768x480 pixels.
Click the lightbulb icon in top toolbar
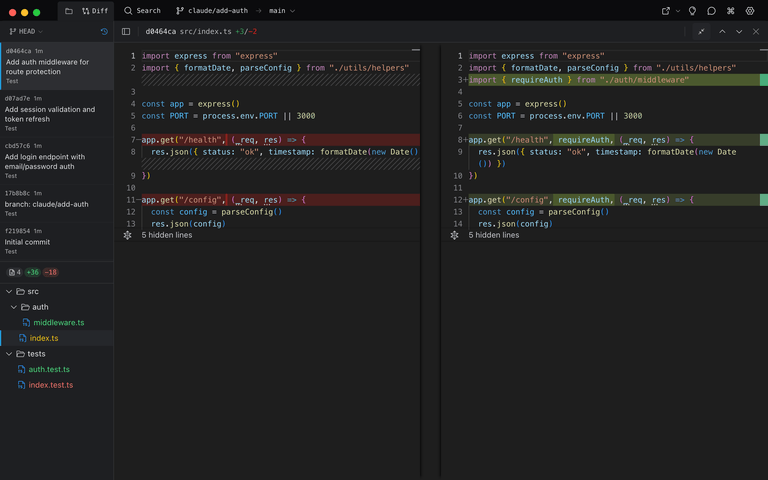[692, 11]
